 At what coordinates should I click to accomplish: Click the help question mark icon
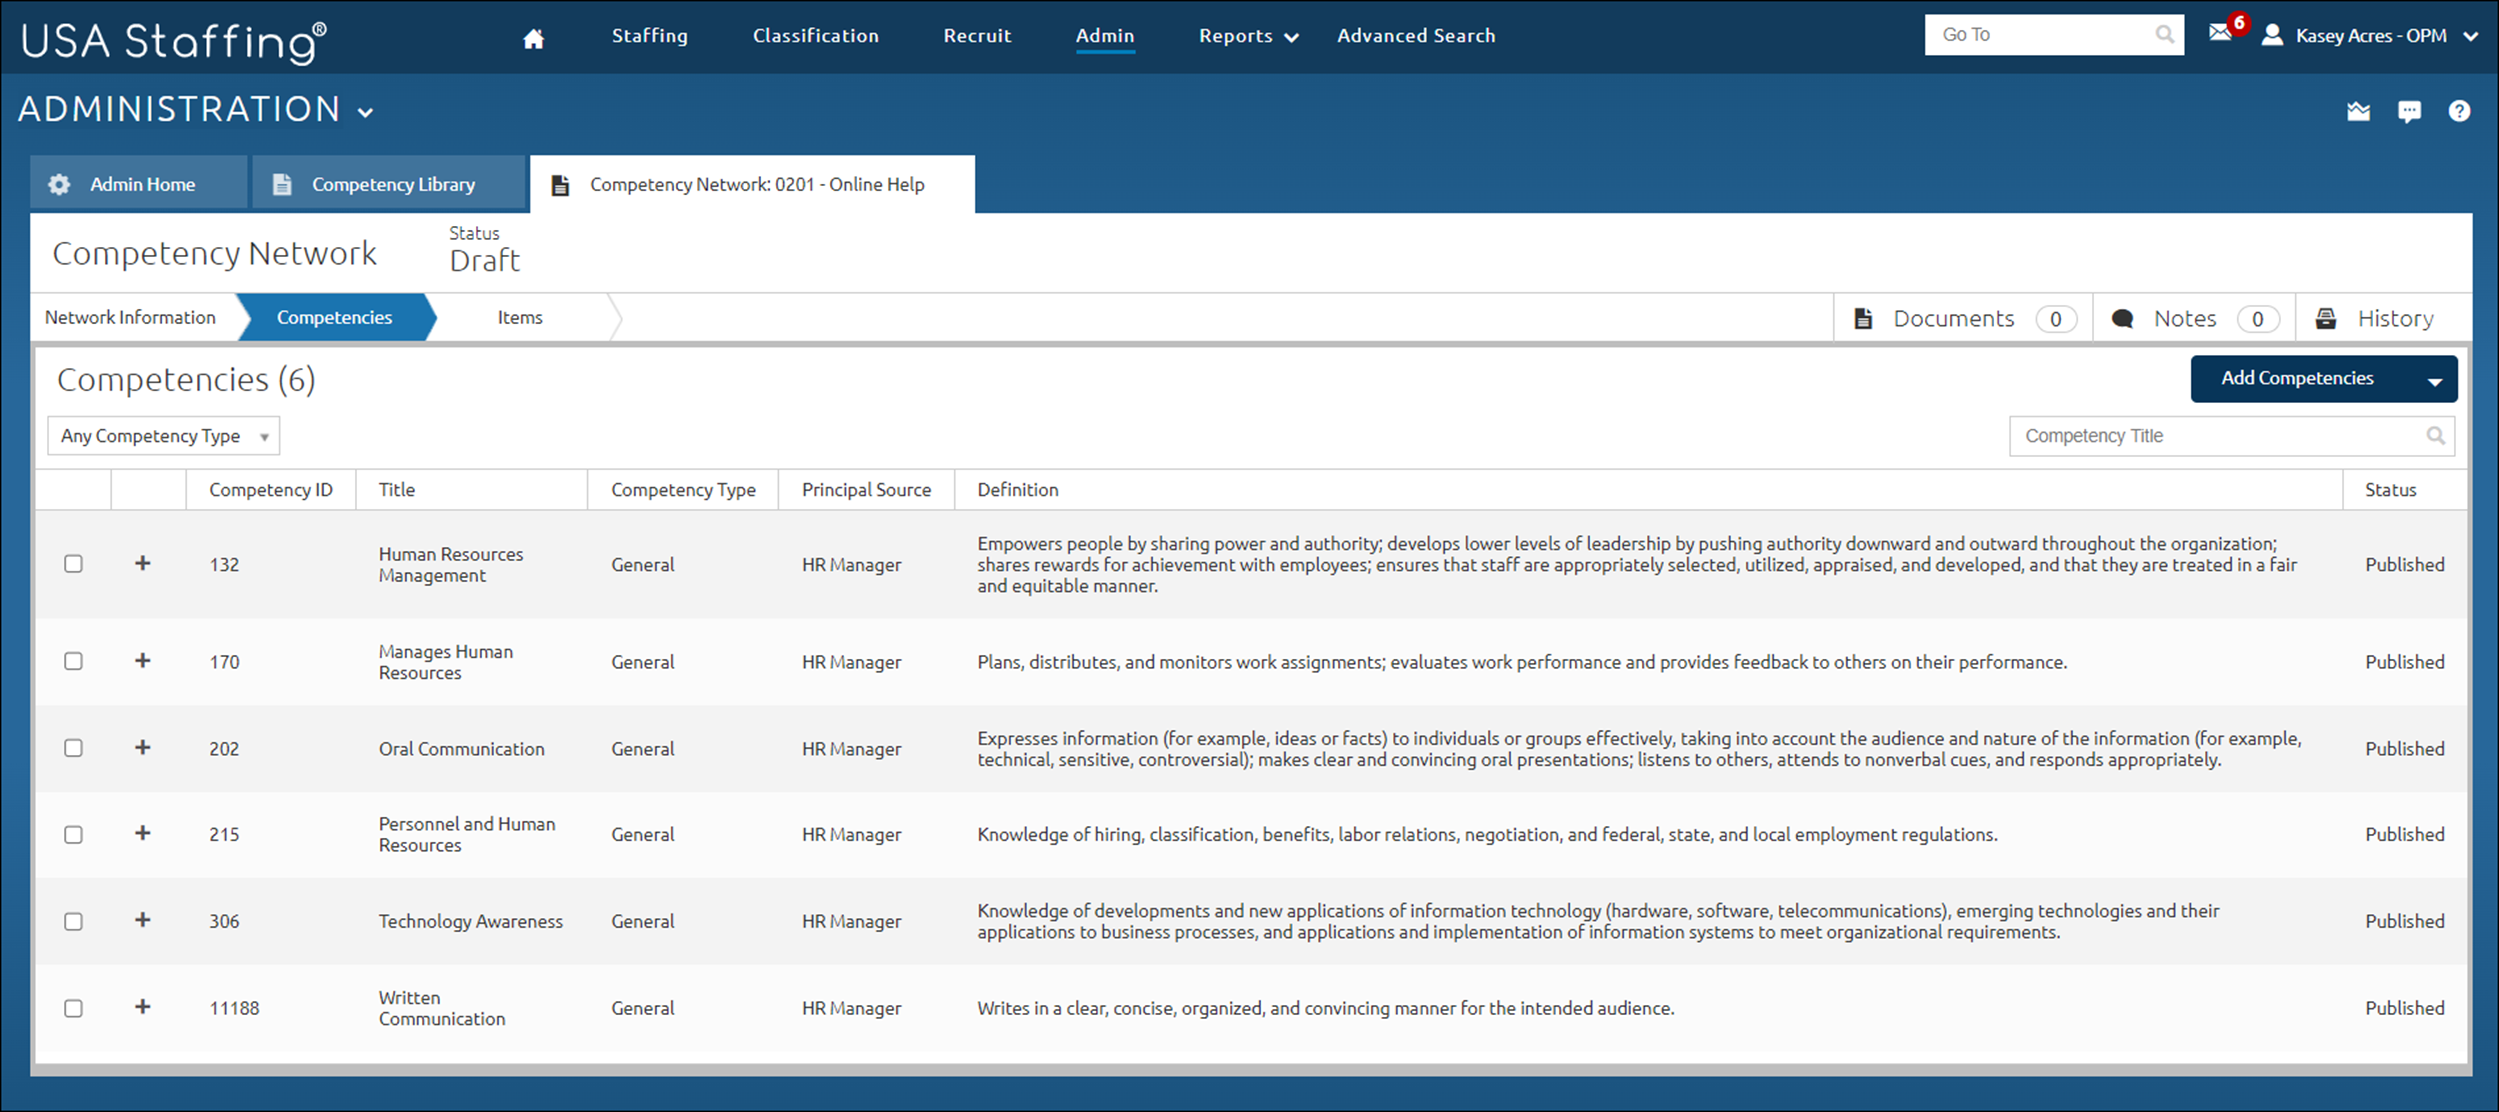2461,110
